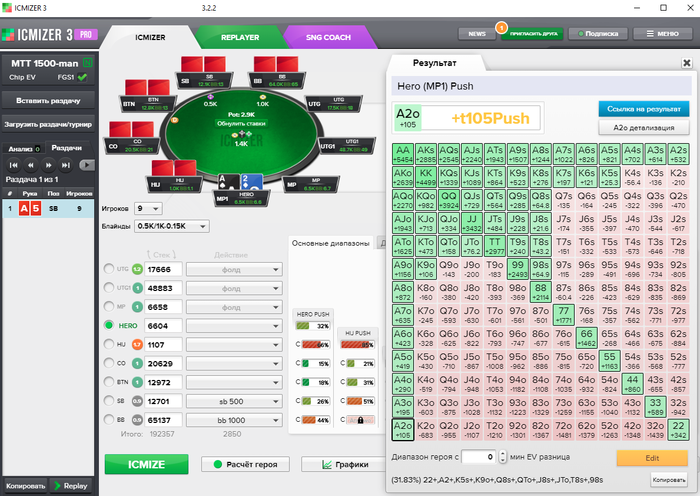Open the Основные диапазоны tab
Screen dimensions: 700x496
click(331, 243)
